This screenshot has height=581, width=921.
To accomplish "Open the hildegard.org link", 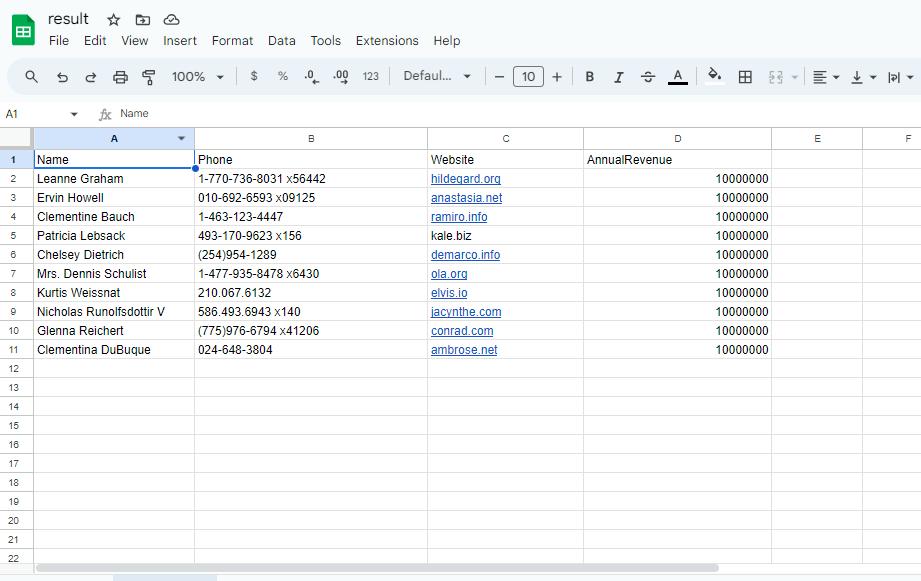I will tap(466, 179).
